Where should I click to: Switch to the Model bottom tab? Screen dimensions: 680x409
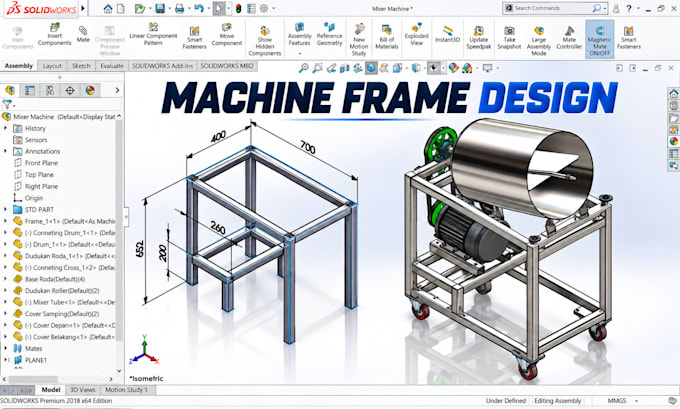pos(51,389)
